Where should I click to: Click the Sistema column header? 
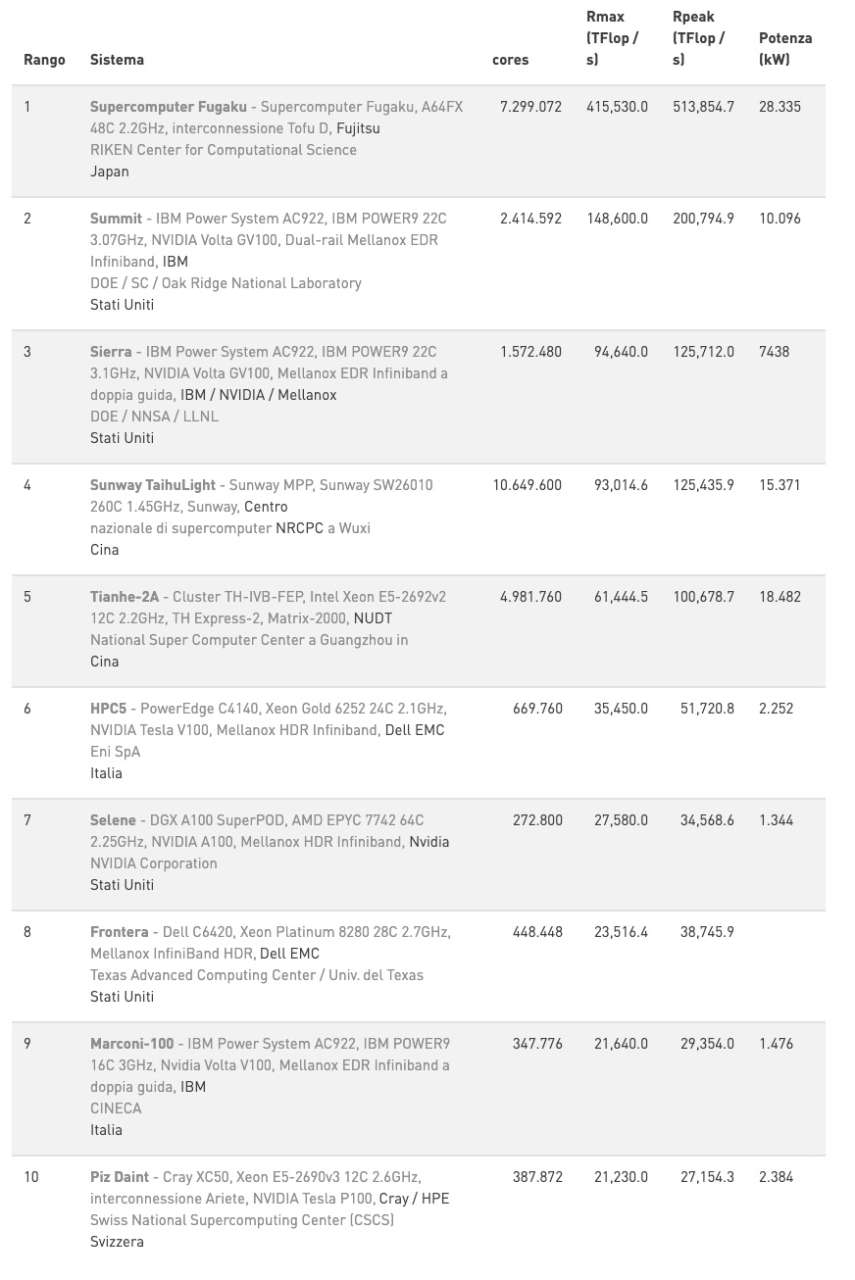[x=117, y=60]
